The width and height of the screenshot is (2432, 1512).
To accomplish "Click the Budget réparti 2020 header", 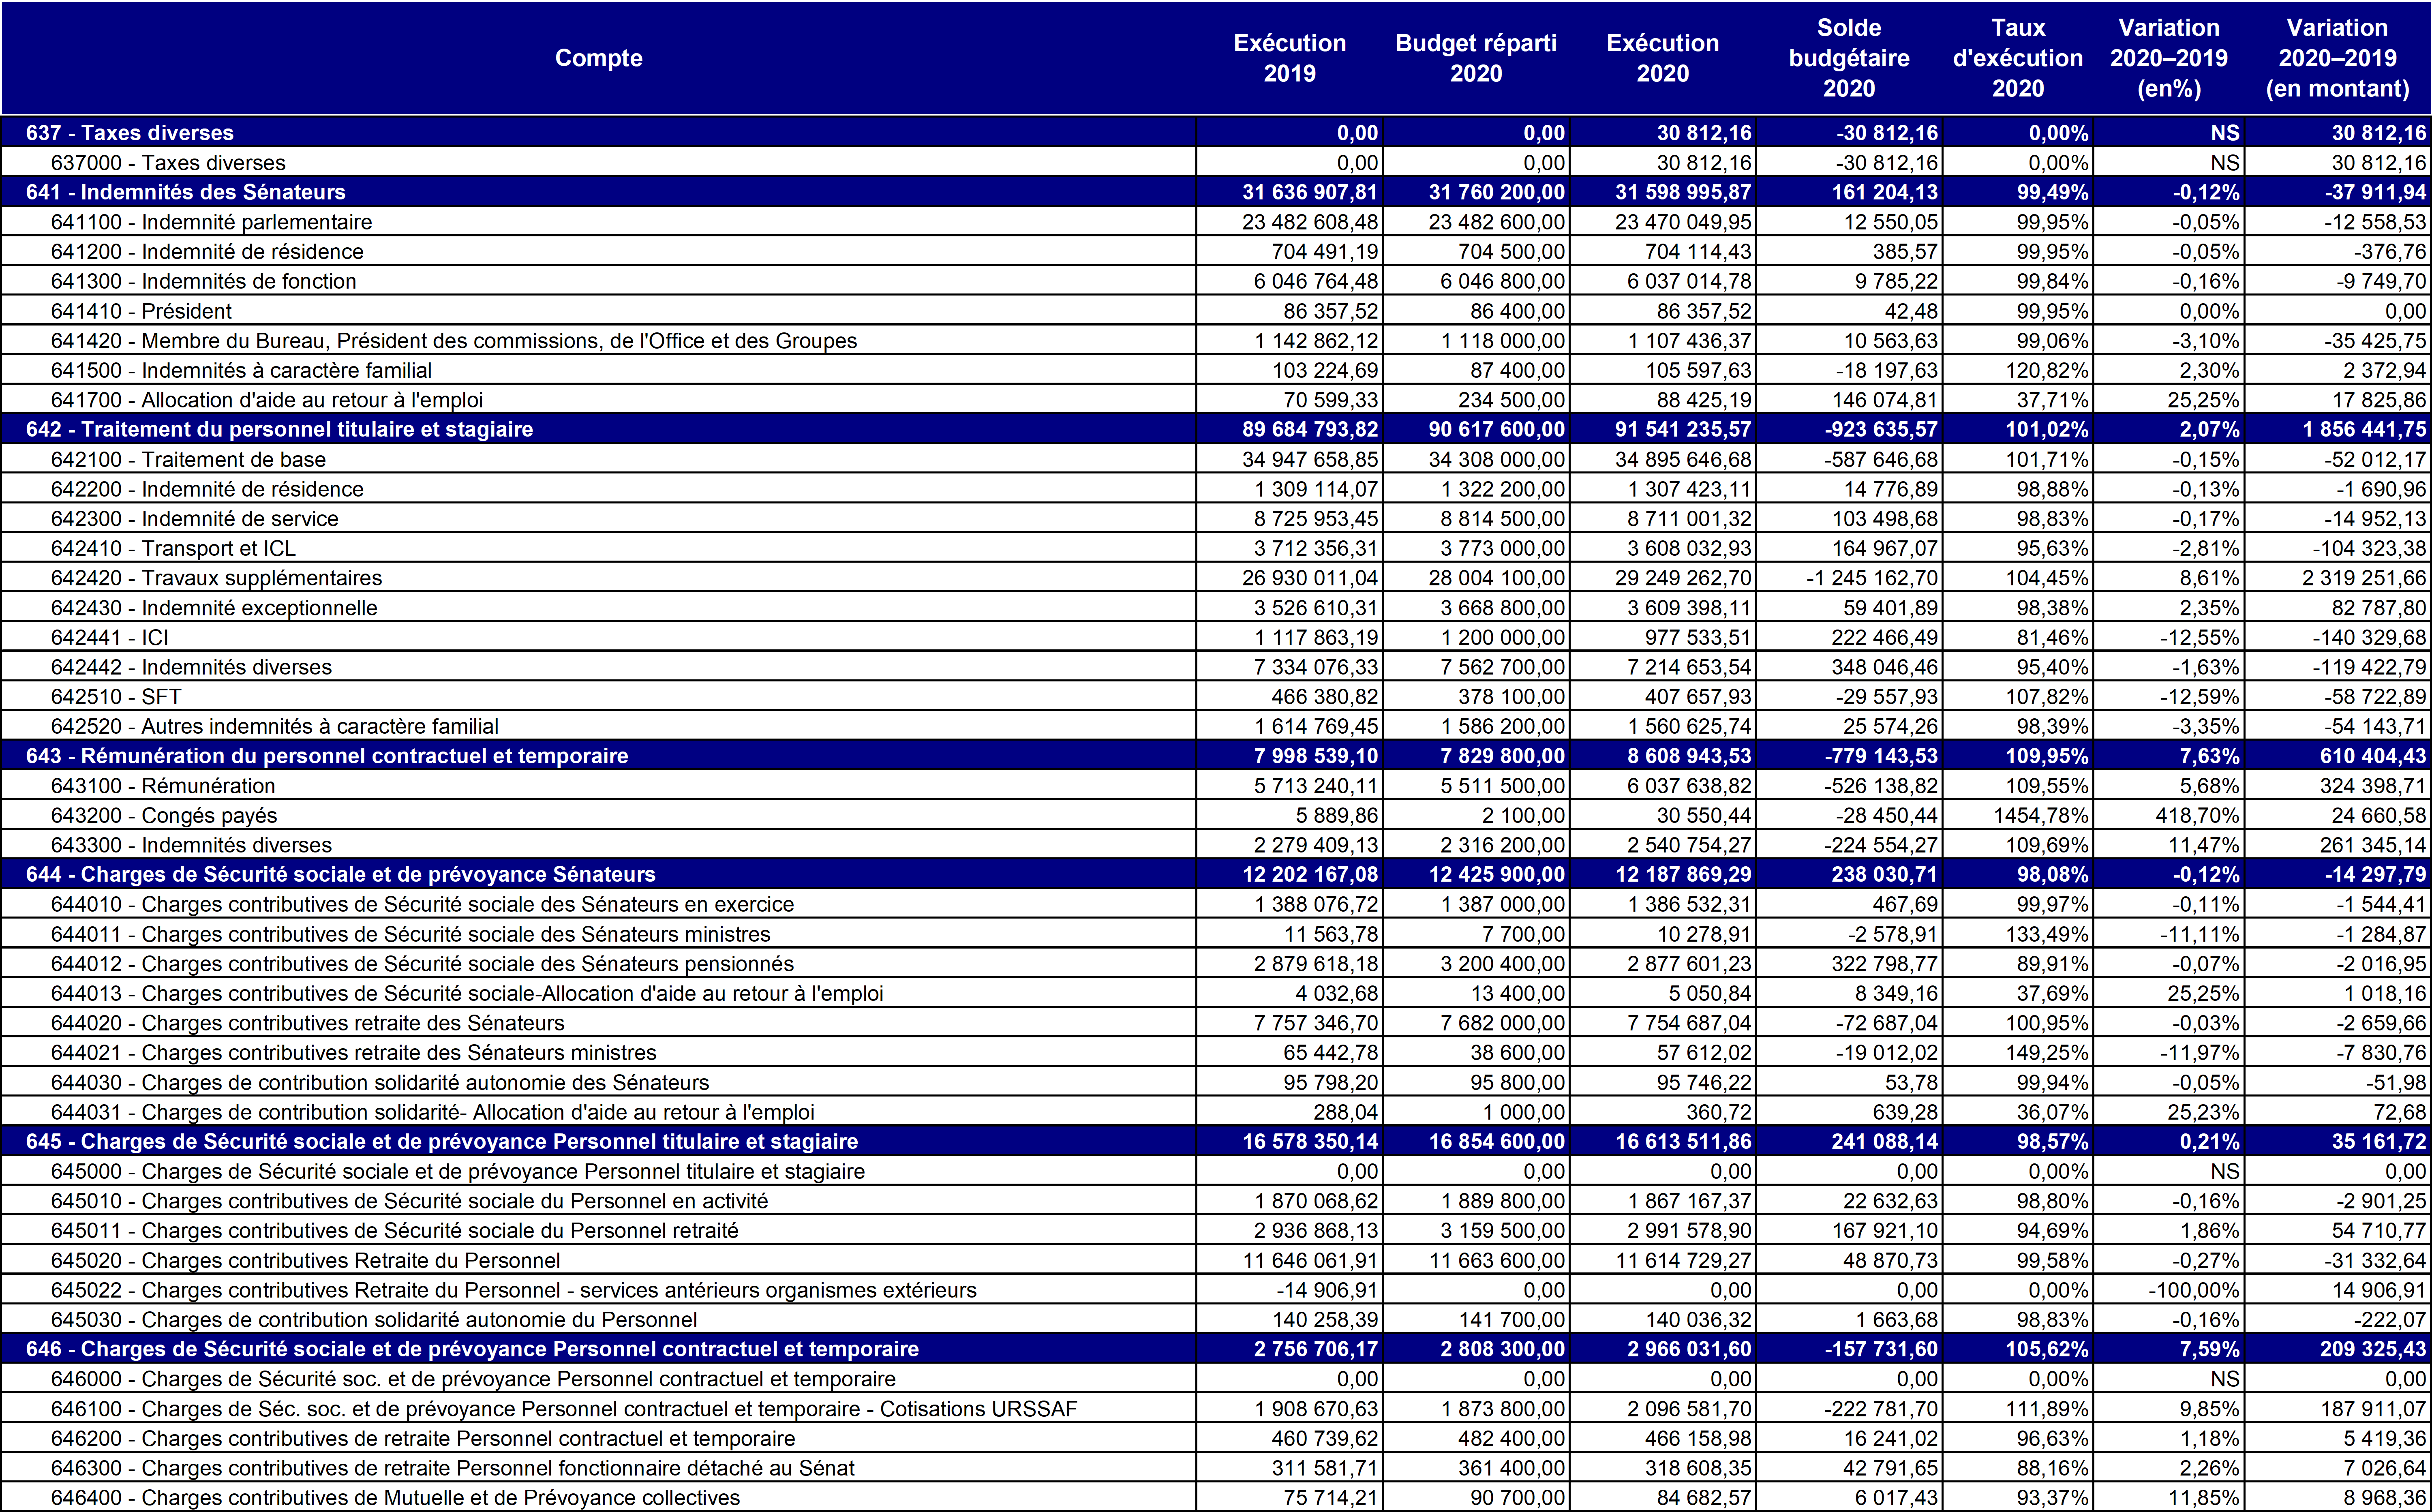I will 1475,58.
